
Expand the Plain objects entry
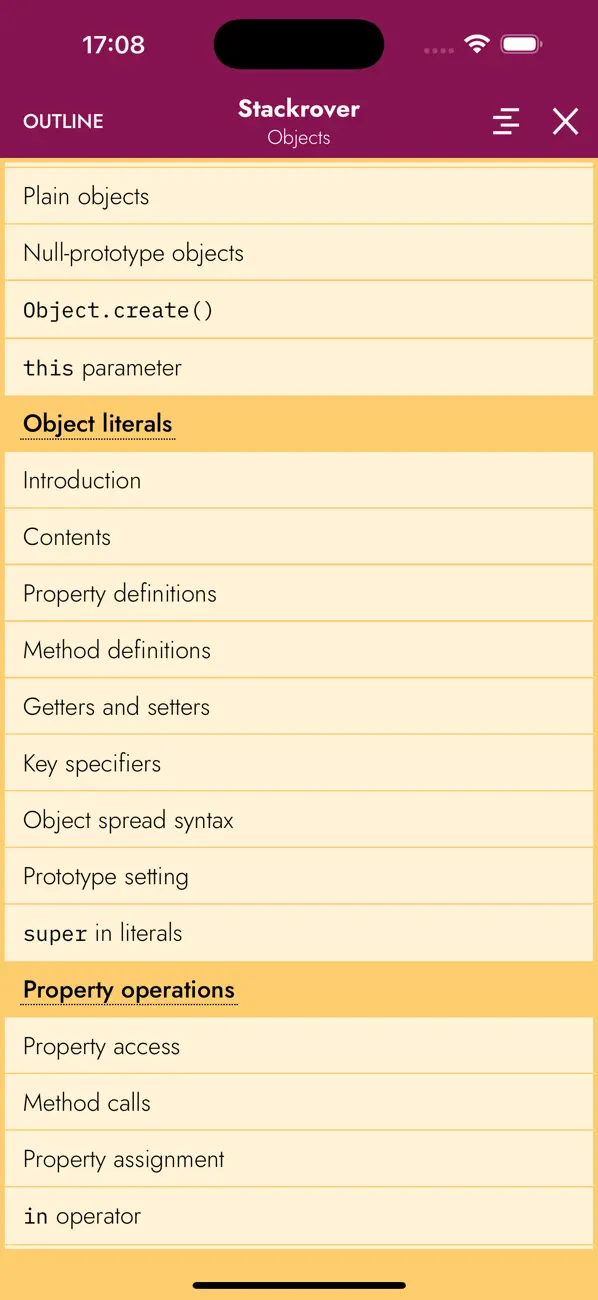(x=86, y=196)
